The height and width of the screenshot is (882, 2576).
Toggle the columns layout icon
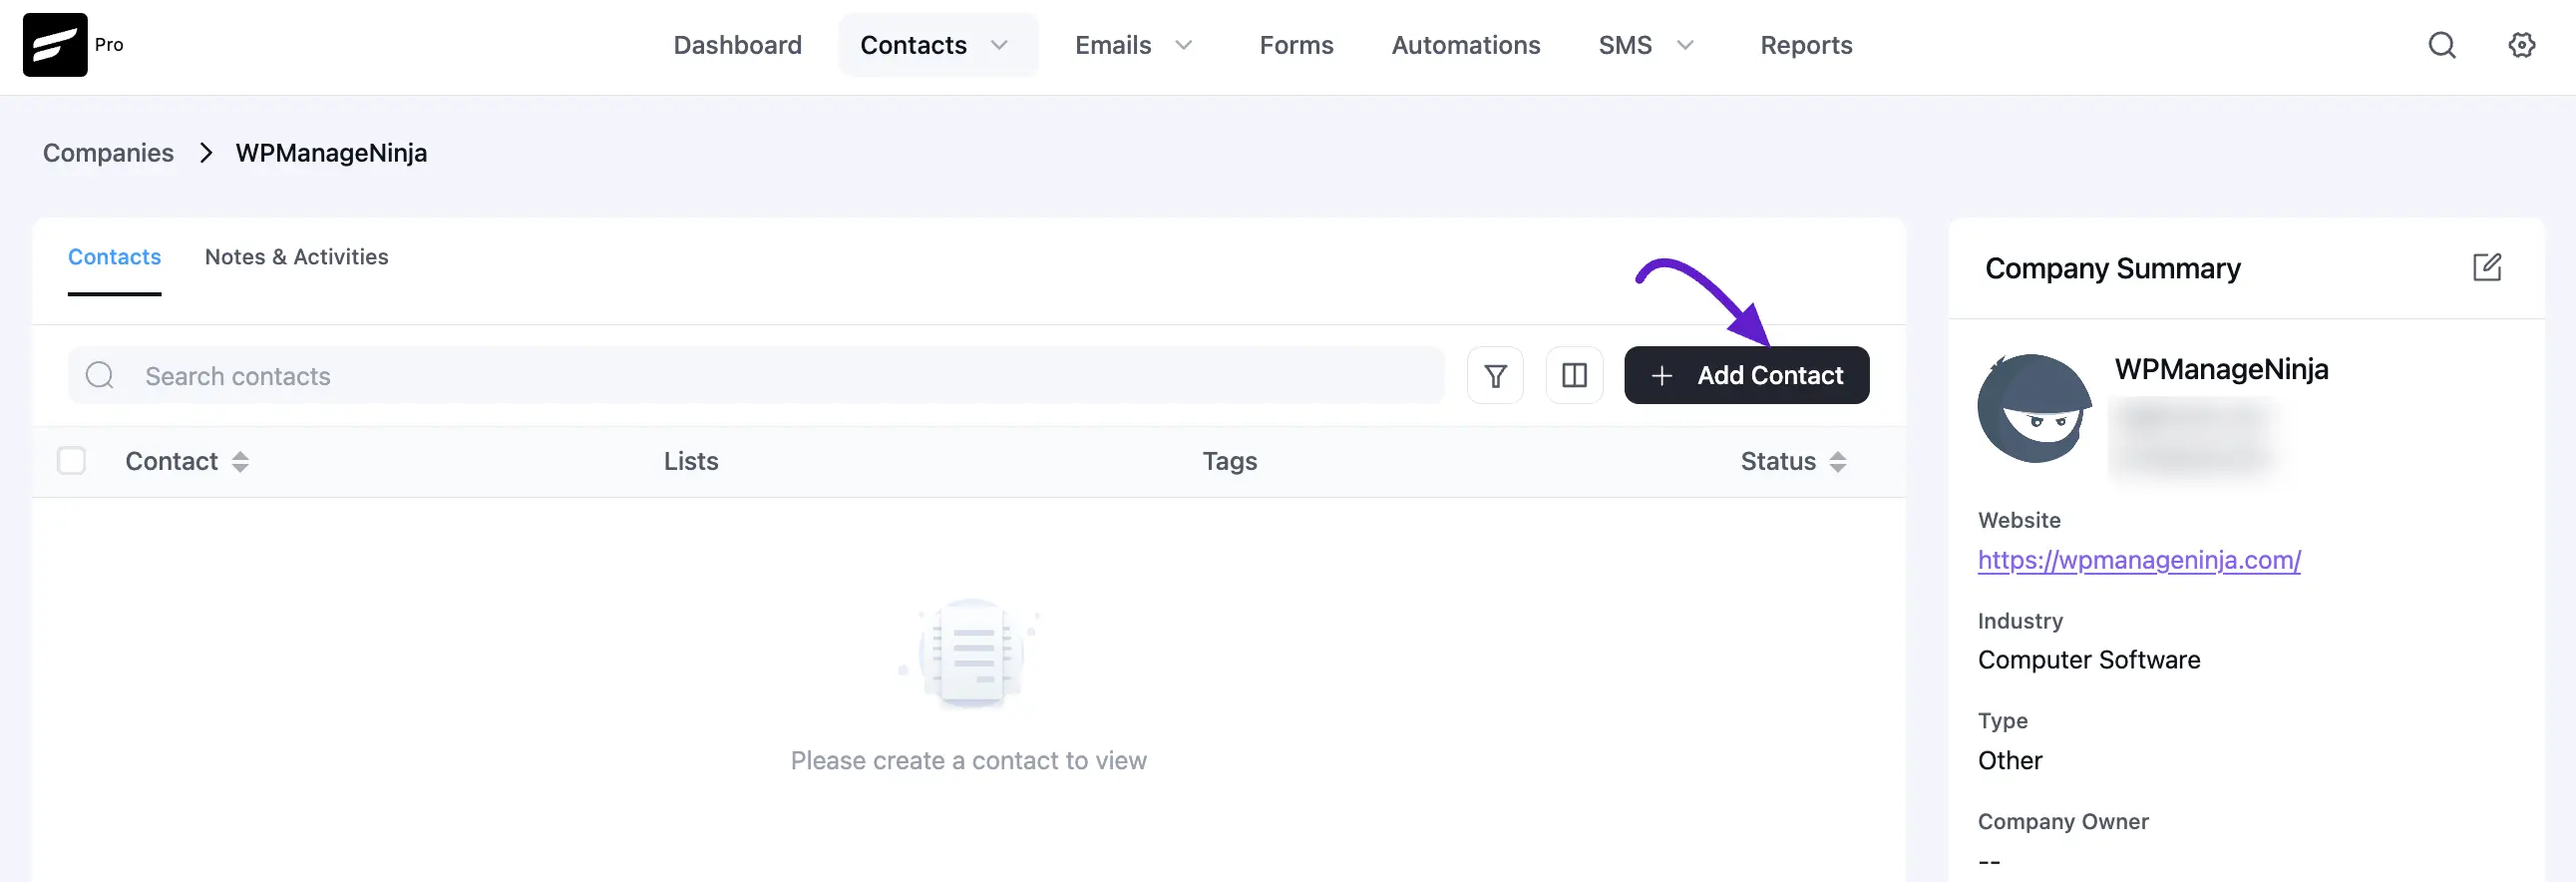pyautogui.click(x=1574, y=376)
